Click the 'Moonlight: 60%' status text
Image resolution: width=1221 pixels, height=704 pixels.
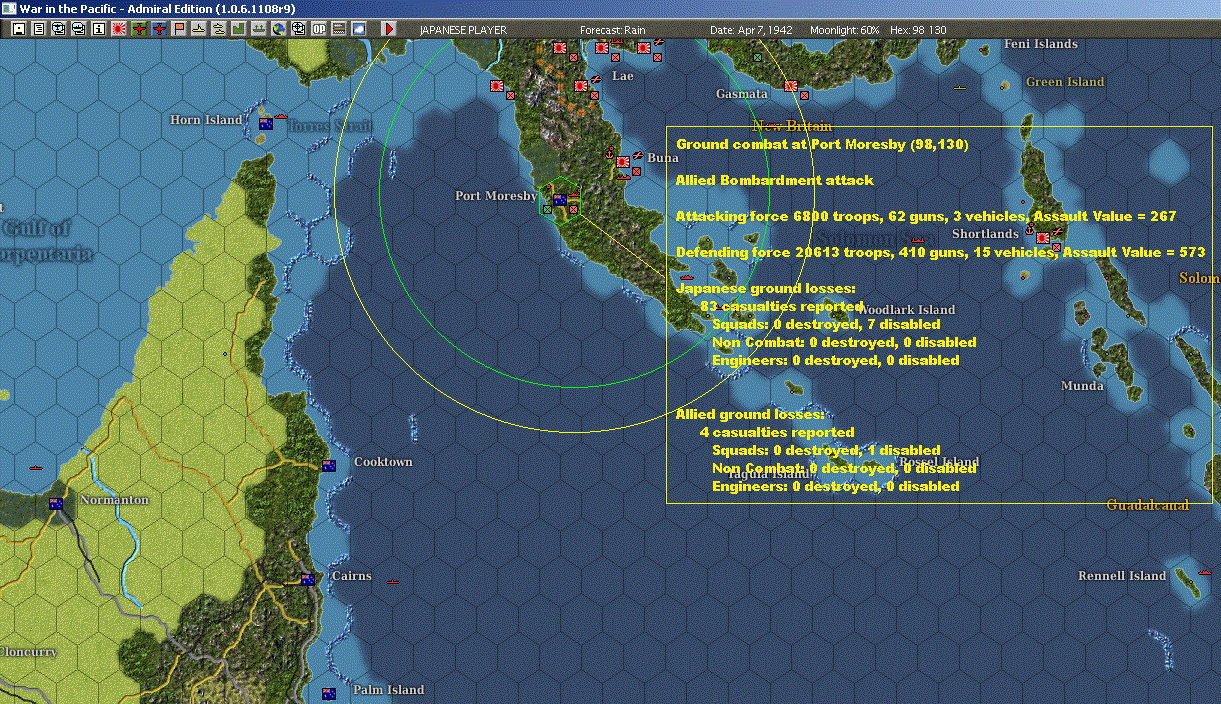click(844, 30)
